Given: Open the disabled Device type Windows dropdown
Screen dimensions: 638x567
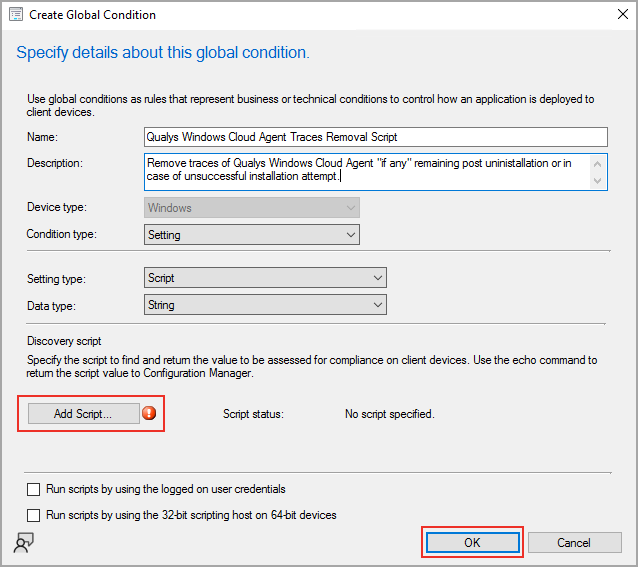Looking at the screenshot, I should tap(252, 208).
